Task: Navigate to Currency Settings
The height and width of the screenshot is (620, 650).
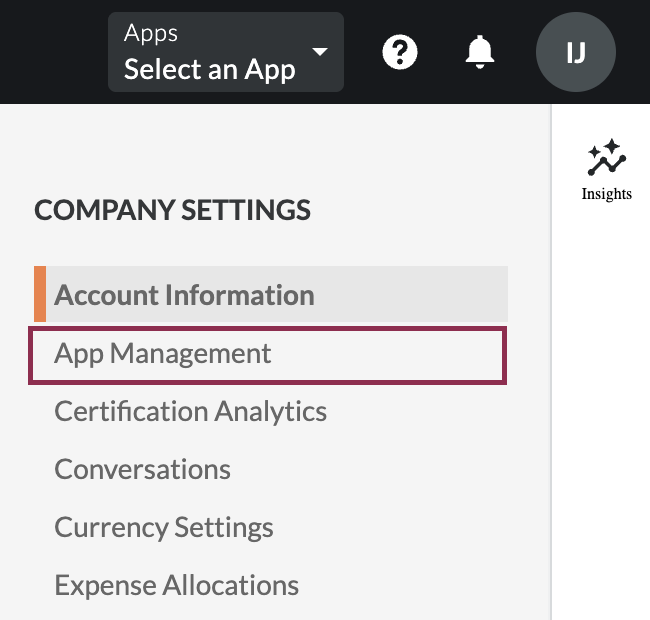Action: pyautogui.click(x=163, y=527)
